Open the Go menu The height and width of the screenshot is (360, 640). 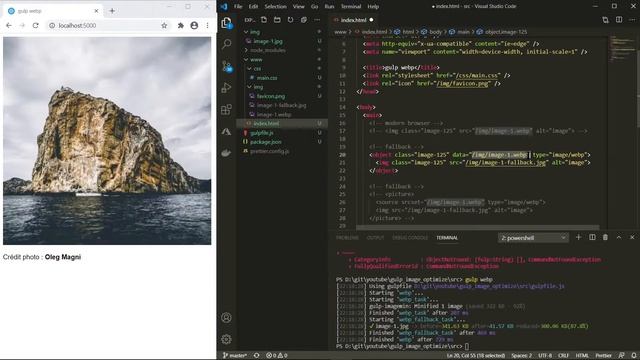(314, 7)
